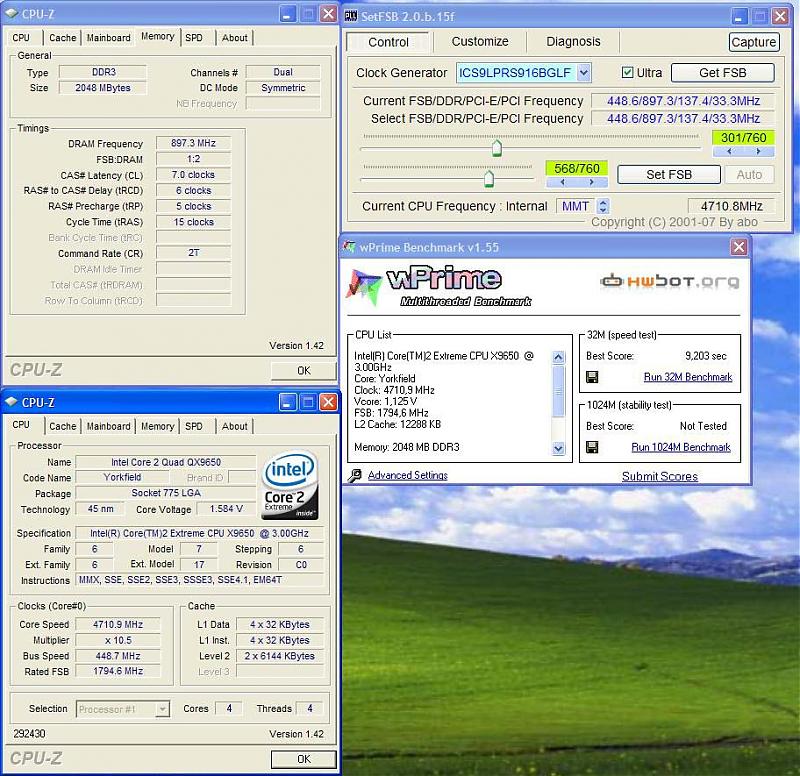The width and height of the screenshot is (800, 776).
Task: Click the Submit Scores link
Action: (x=659, y=476)
